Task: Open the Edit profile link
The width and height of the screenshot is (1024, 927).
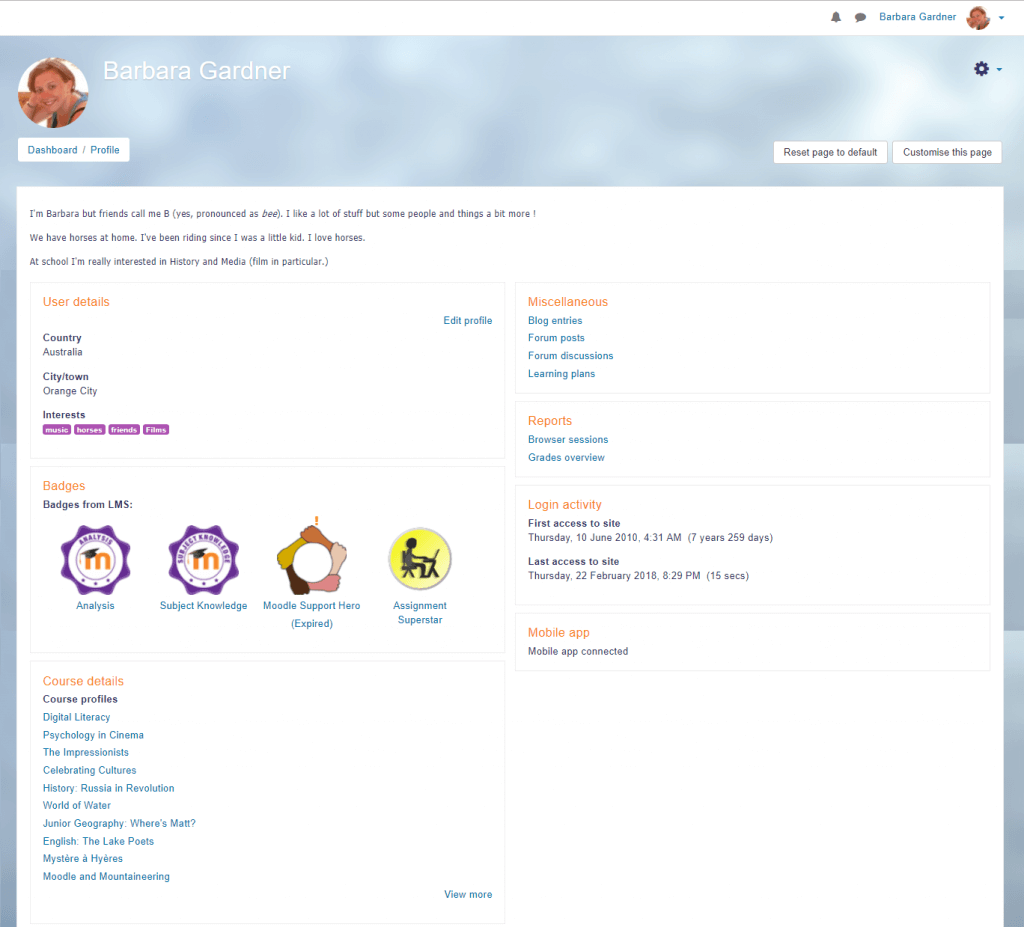Action: 467,320
